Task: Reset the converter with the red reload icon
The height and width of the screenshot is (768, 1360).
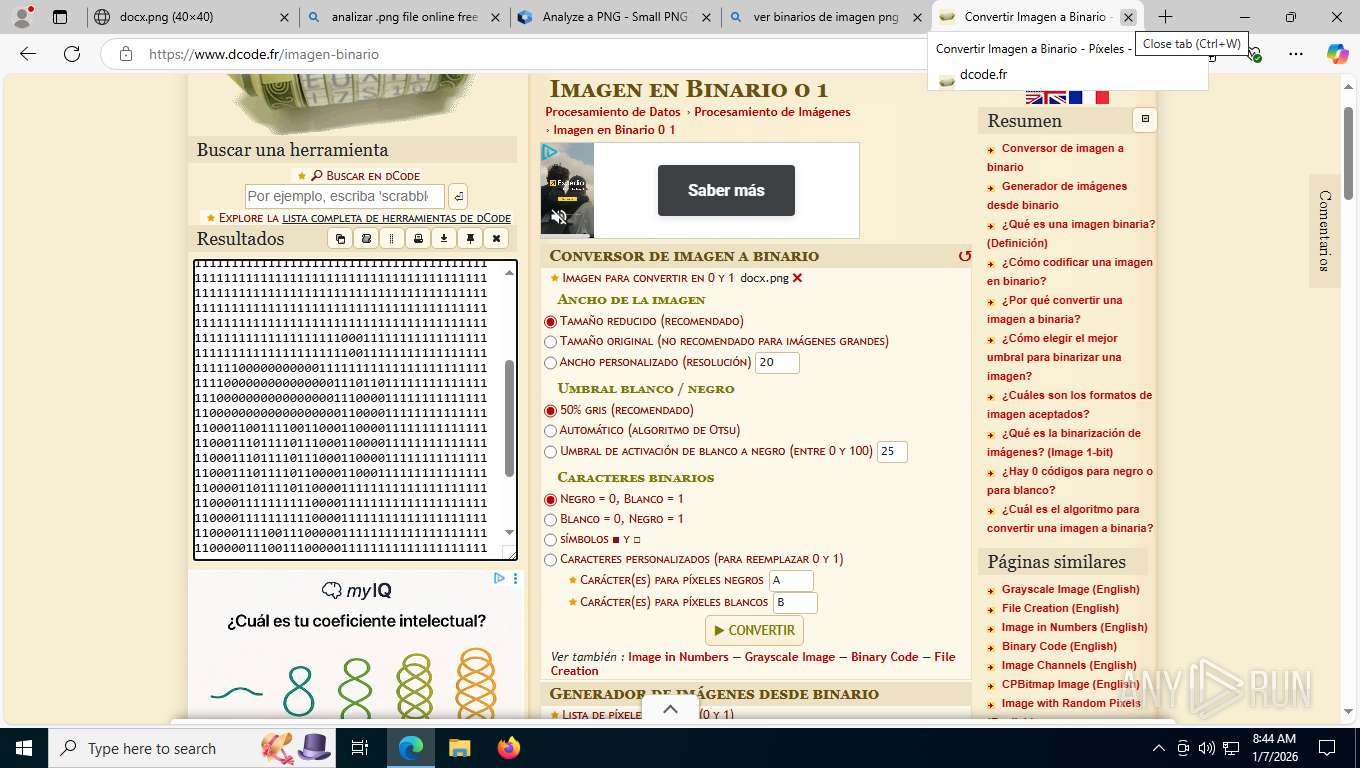Action: pos(964,256)
